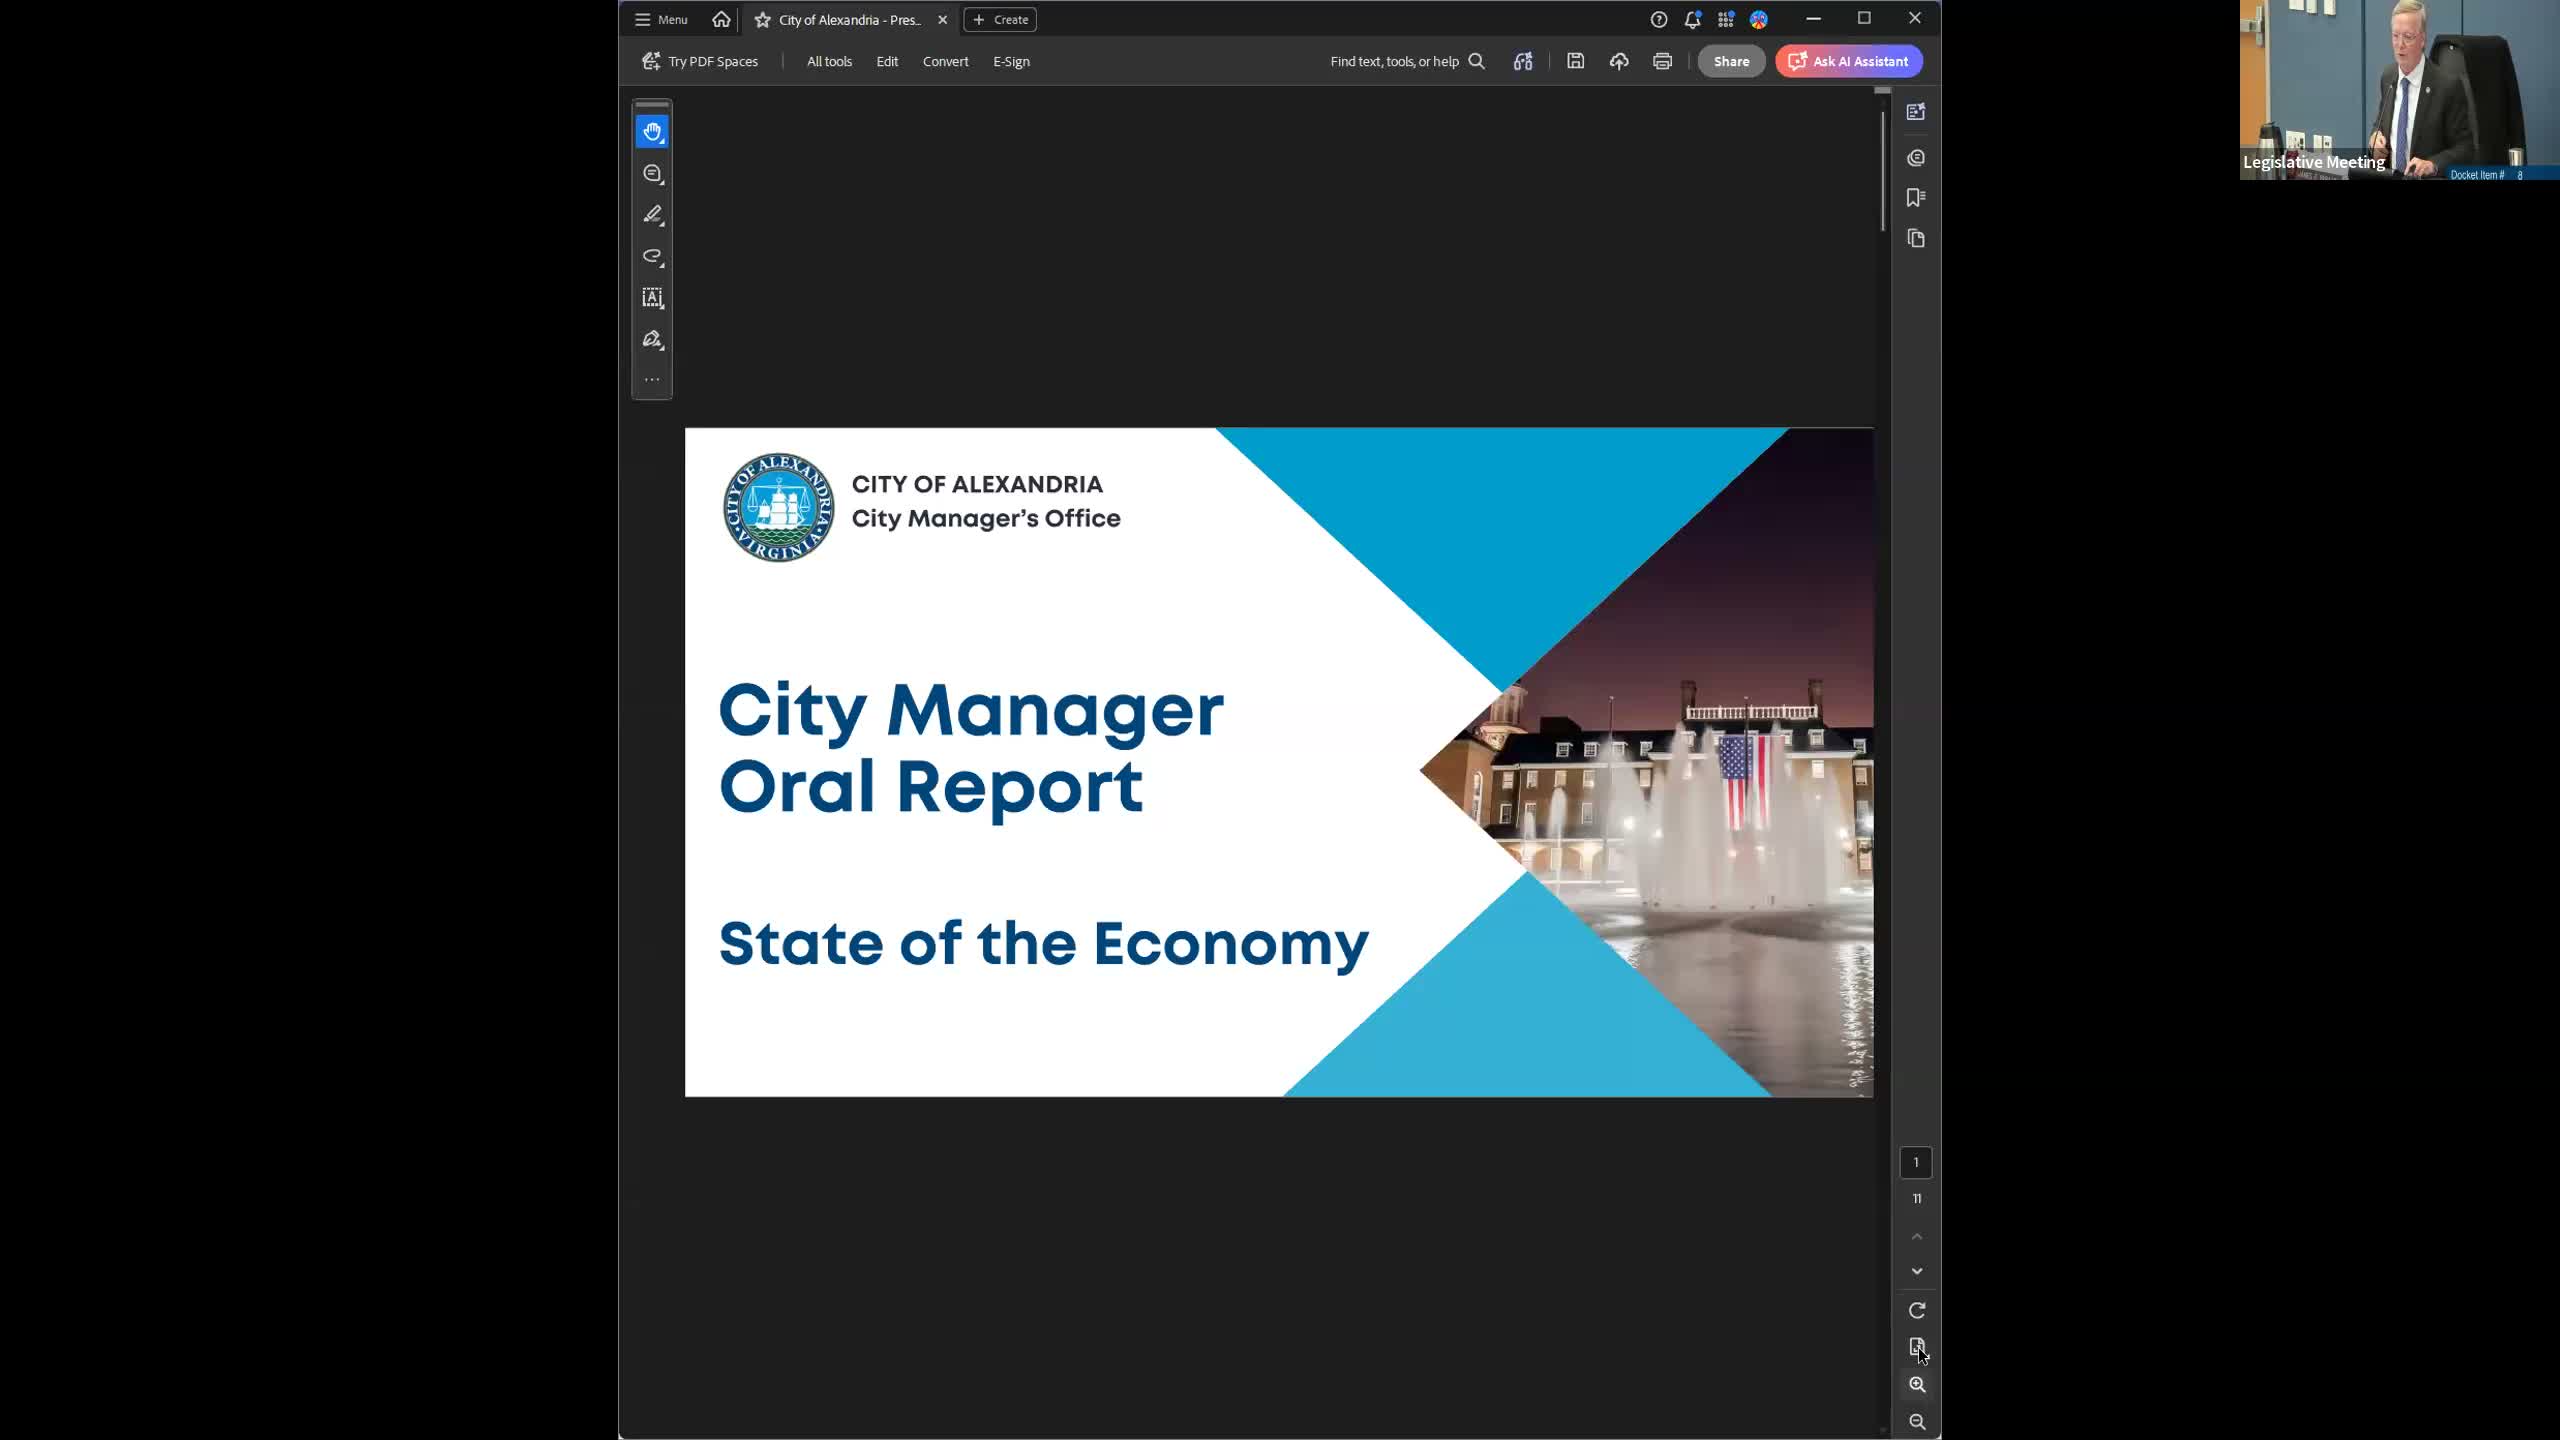Select the Add text box tool
The width and height of the screenshot is (2560, 1440).
point(652,298)
